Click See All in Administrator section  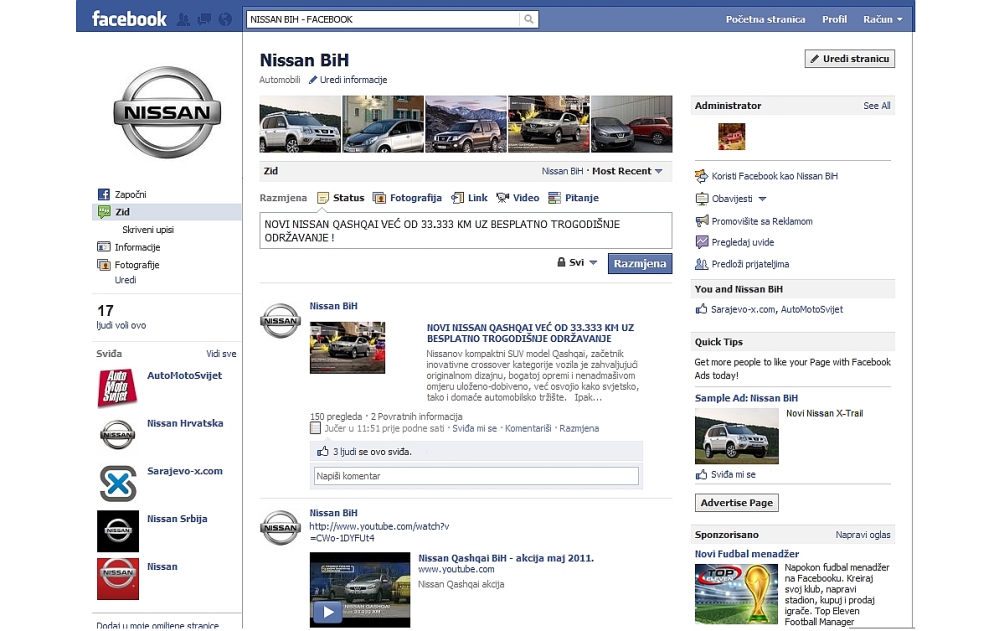[x=877, y=106]
